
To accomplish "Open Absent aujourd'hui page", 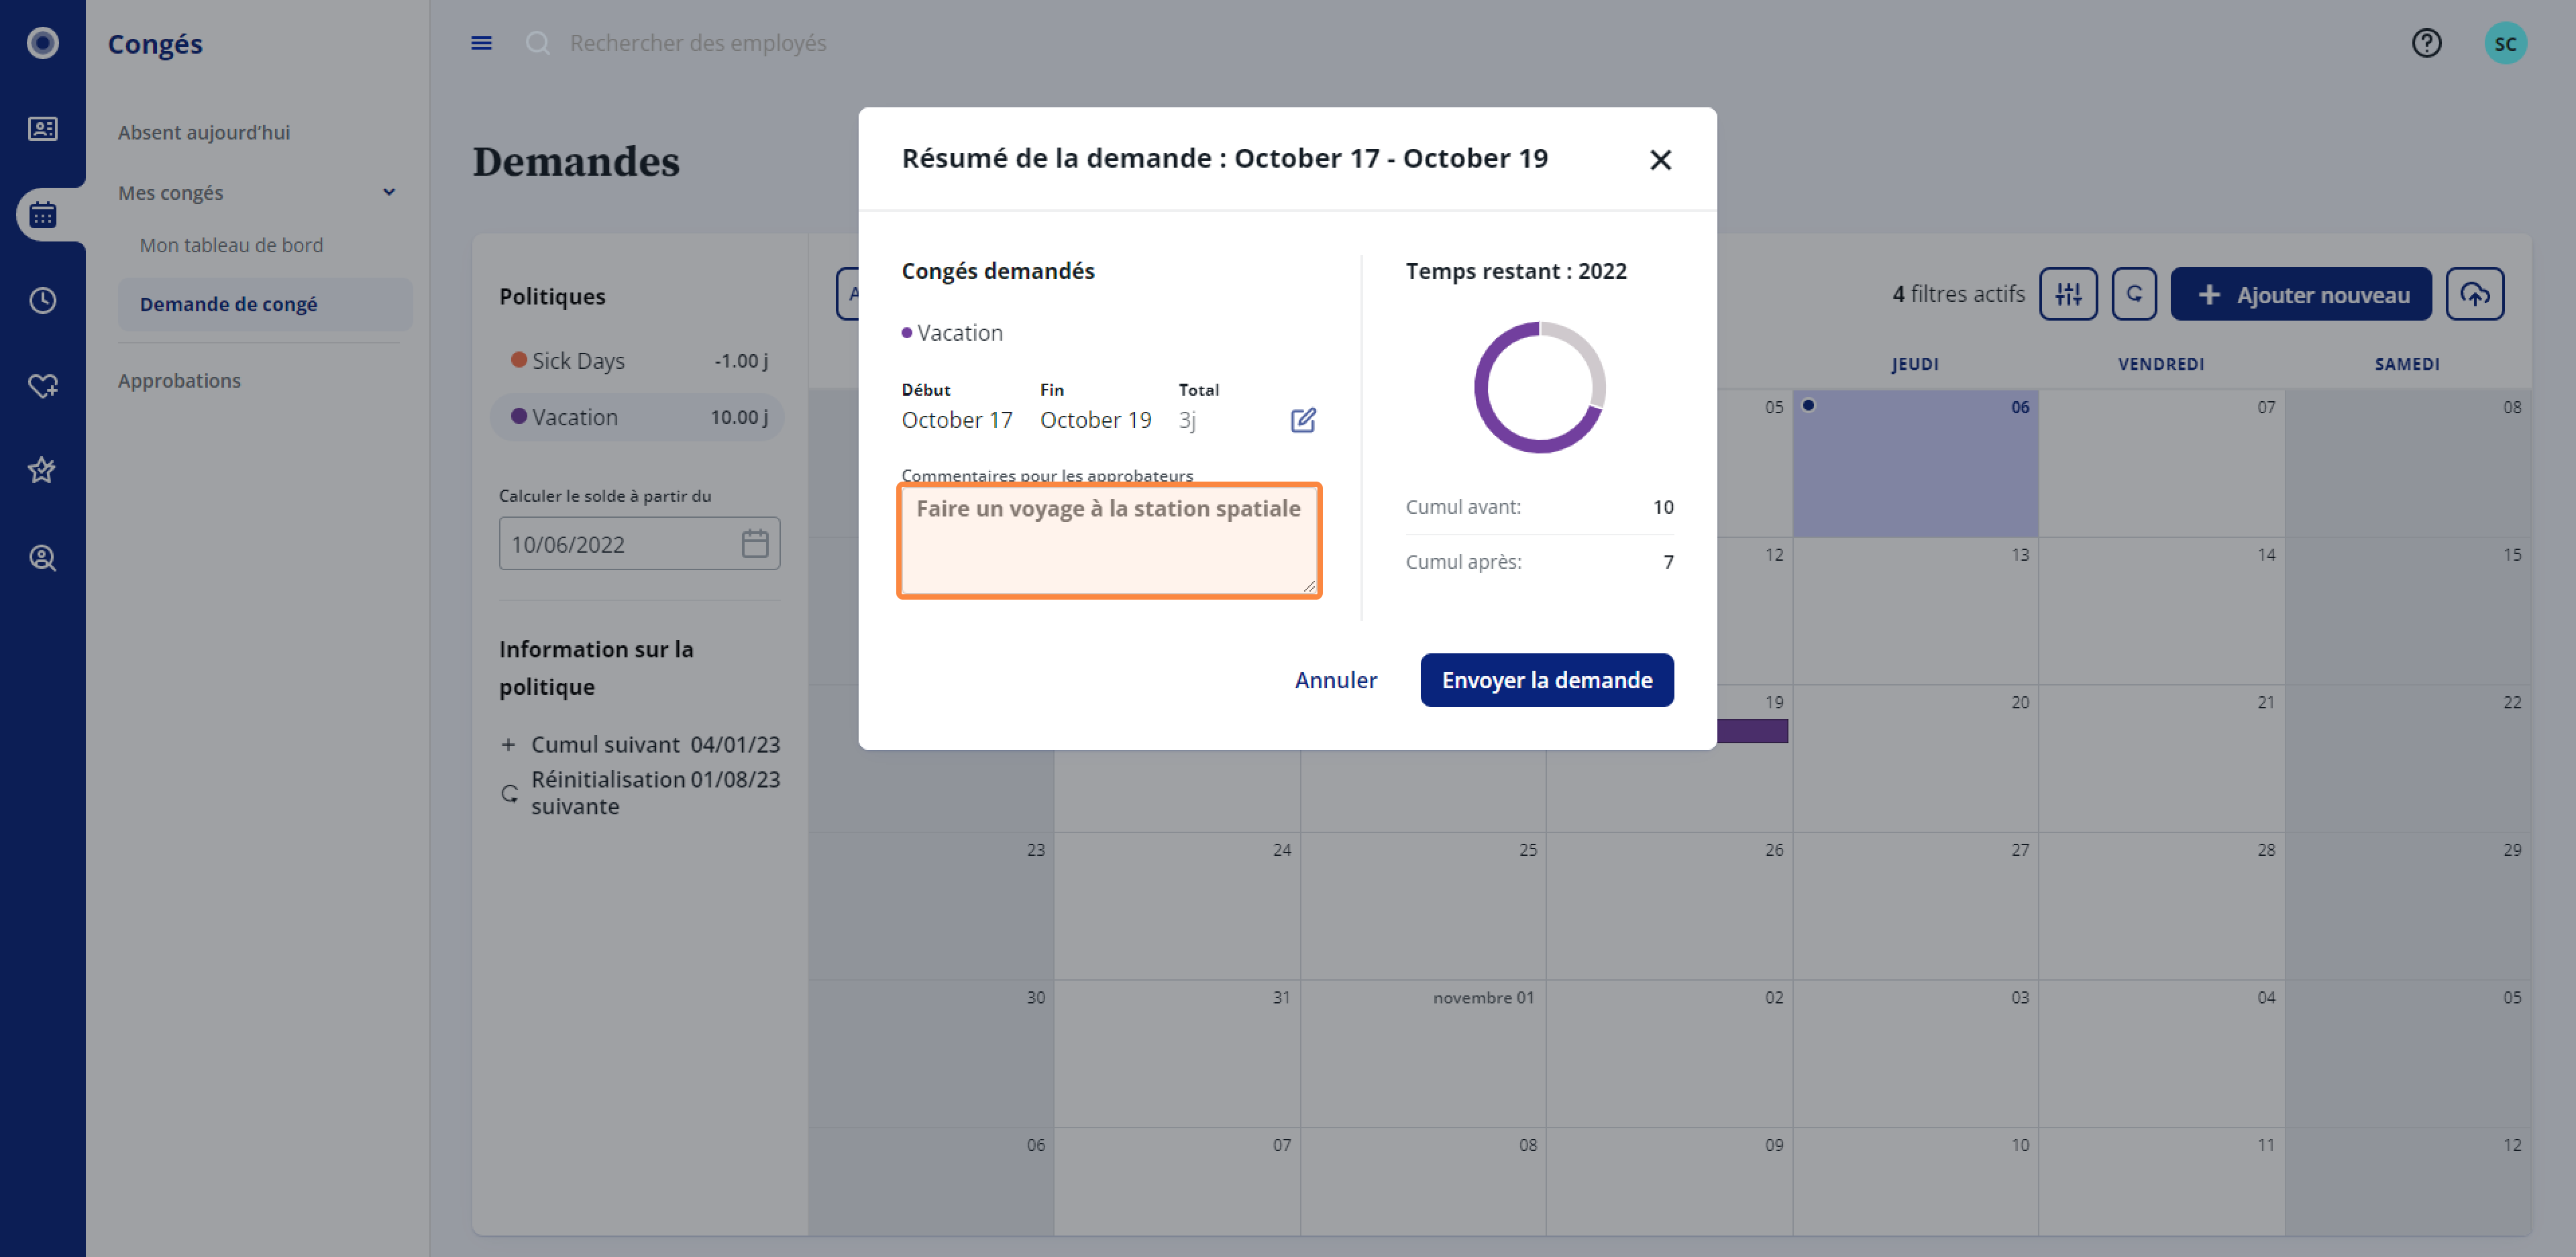I will coord(204,132).
